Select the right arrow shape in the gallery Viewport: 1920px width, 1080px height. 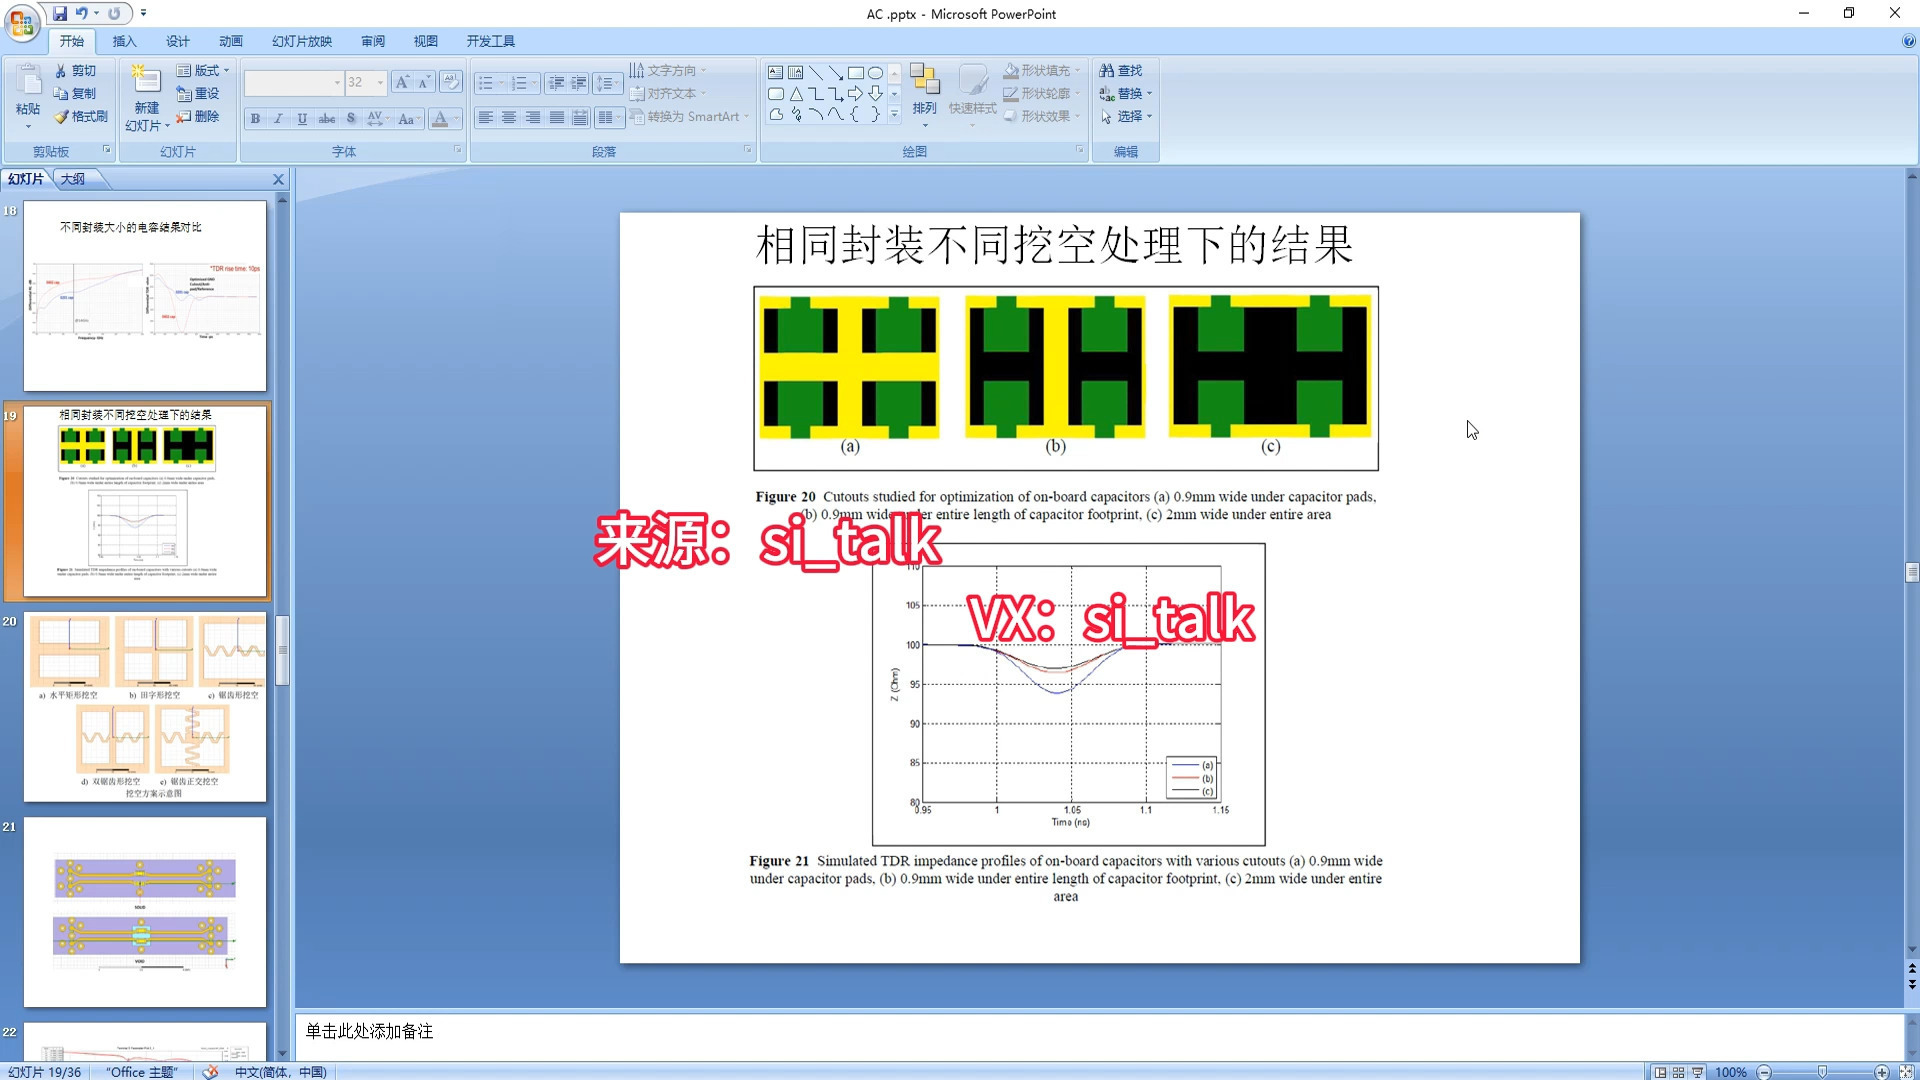pyautogui.click(x=856, y=94)
